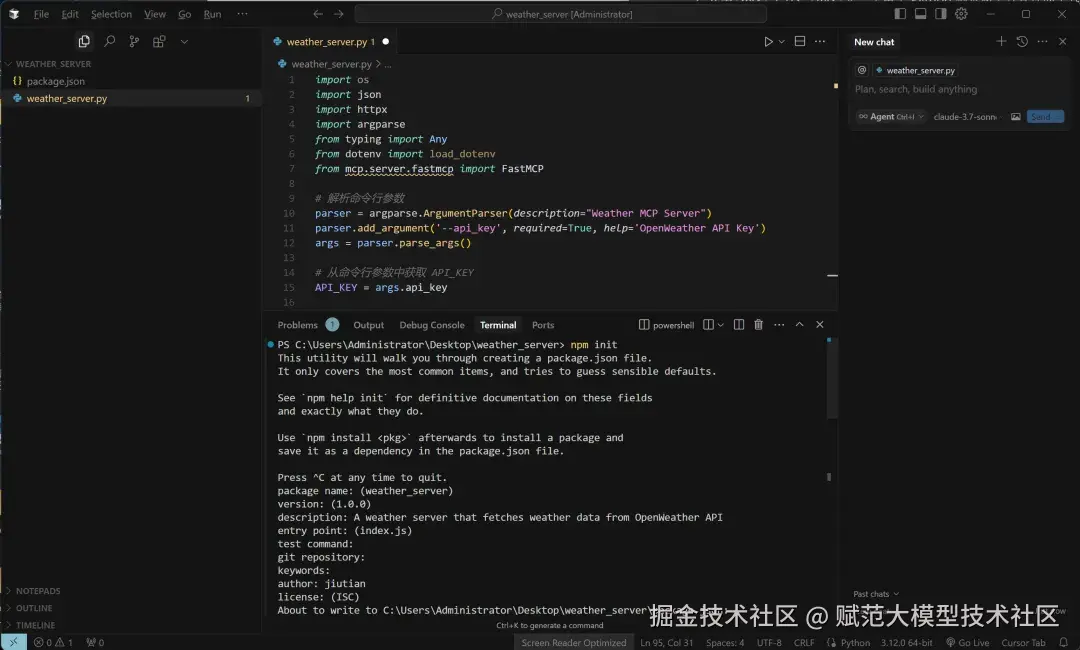The height and width of the screenshot is (650, 1080).
Task: Open the Selection menu
Action: pos(111,14)
